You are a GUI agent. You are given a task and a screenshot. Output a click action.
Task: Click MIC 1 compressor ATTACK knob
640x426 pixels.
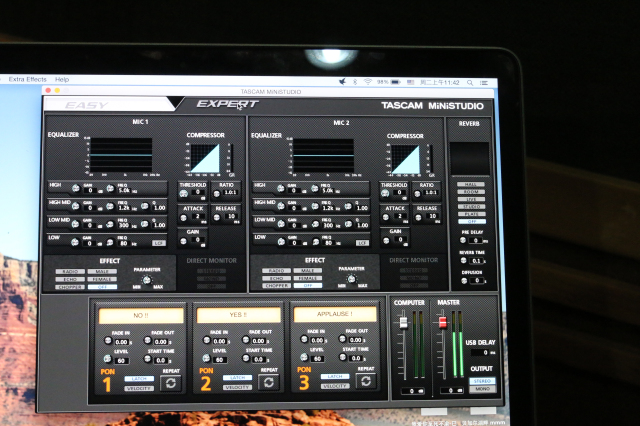tap(184, 218)
